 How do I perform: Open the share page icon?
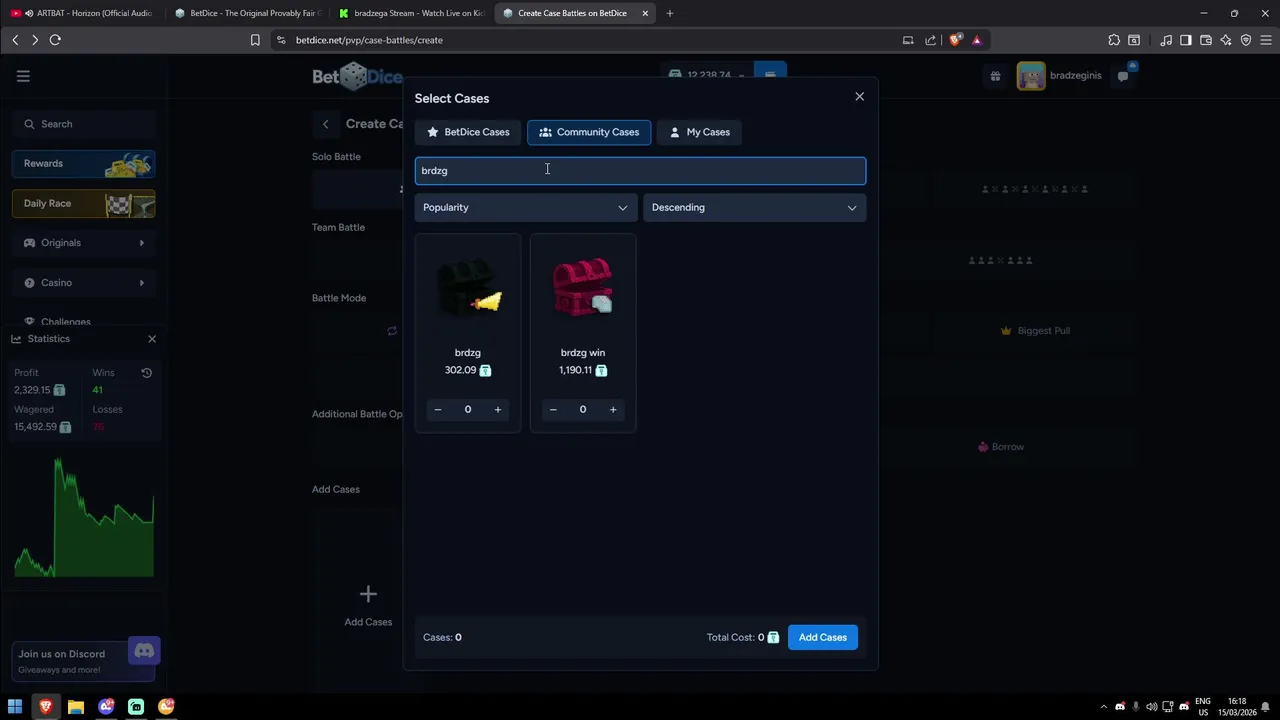click(x=931, y=40)
